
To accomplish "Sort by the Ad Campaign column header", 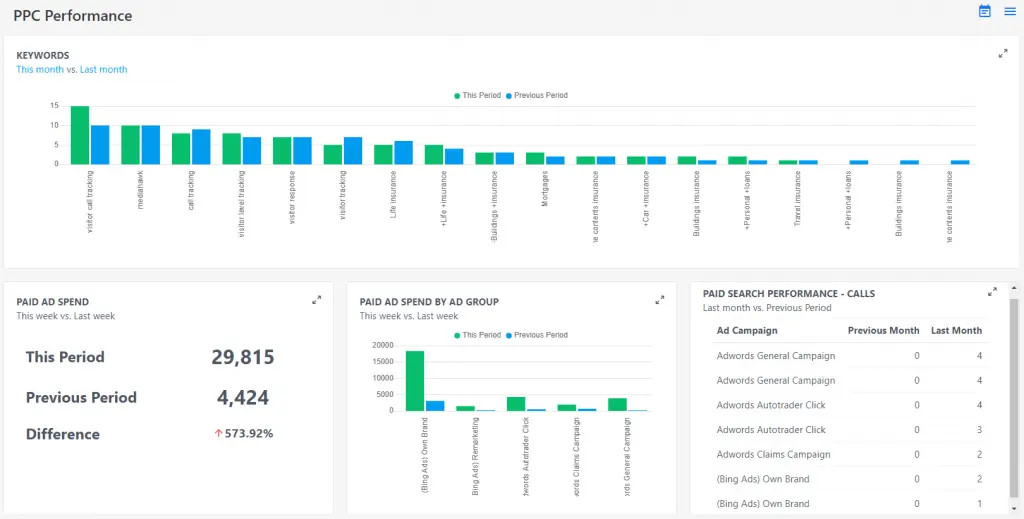I will pyautogui.click(x=747, y=330).
